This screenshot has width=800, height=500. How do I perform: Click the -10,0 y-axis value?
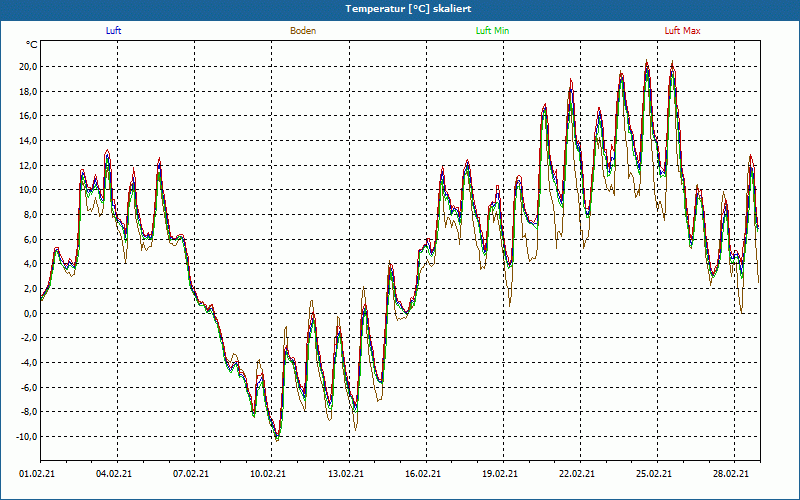pyautogui.click(x=26, y=437)
